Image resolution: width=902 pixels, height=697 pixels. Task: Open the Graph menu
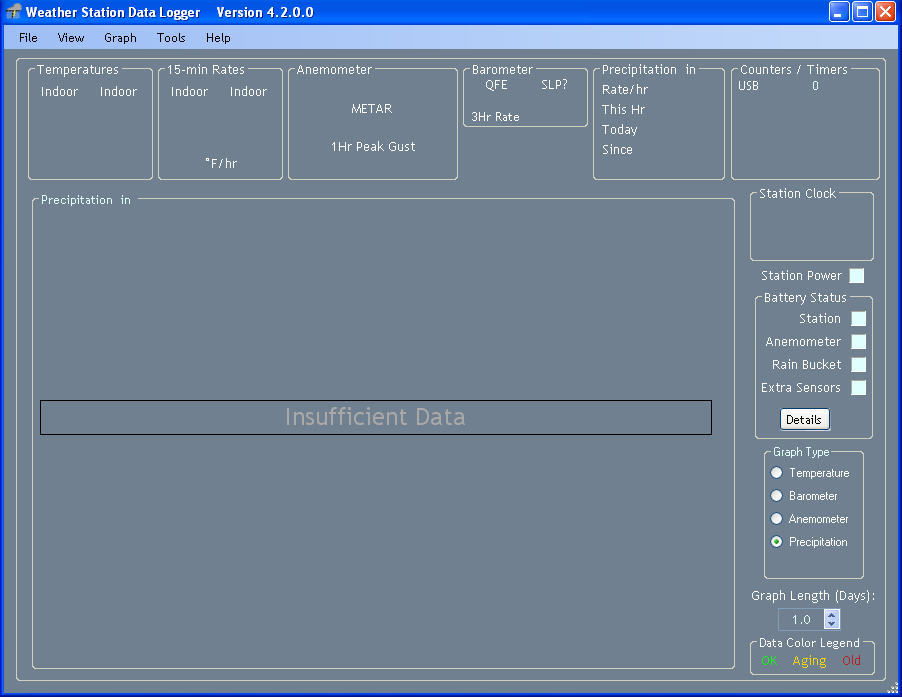point(120,37)
